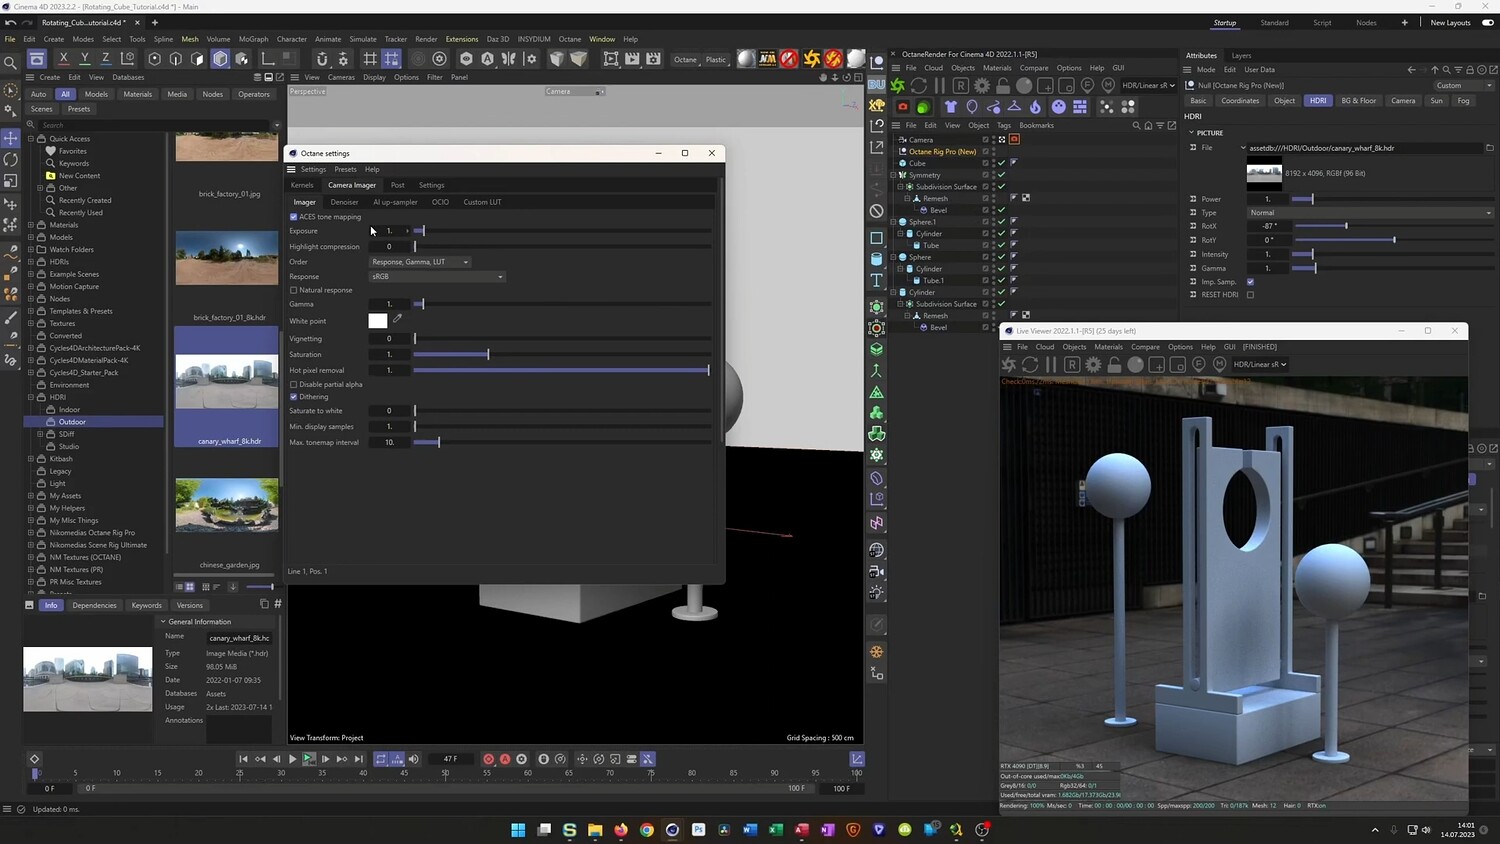Jump to the start of the timeline
Viewport: 1500px width, 844px height.
click(243, 759)
